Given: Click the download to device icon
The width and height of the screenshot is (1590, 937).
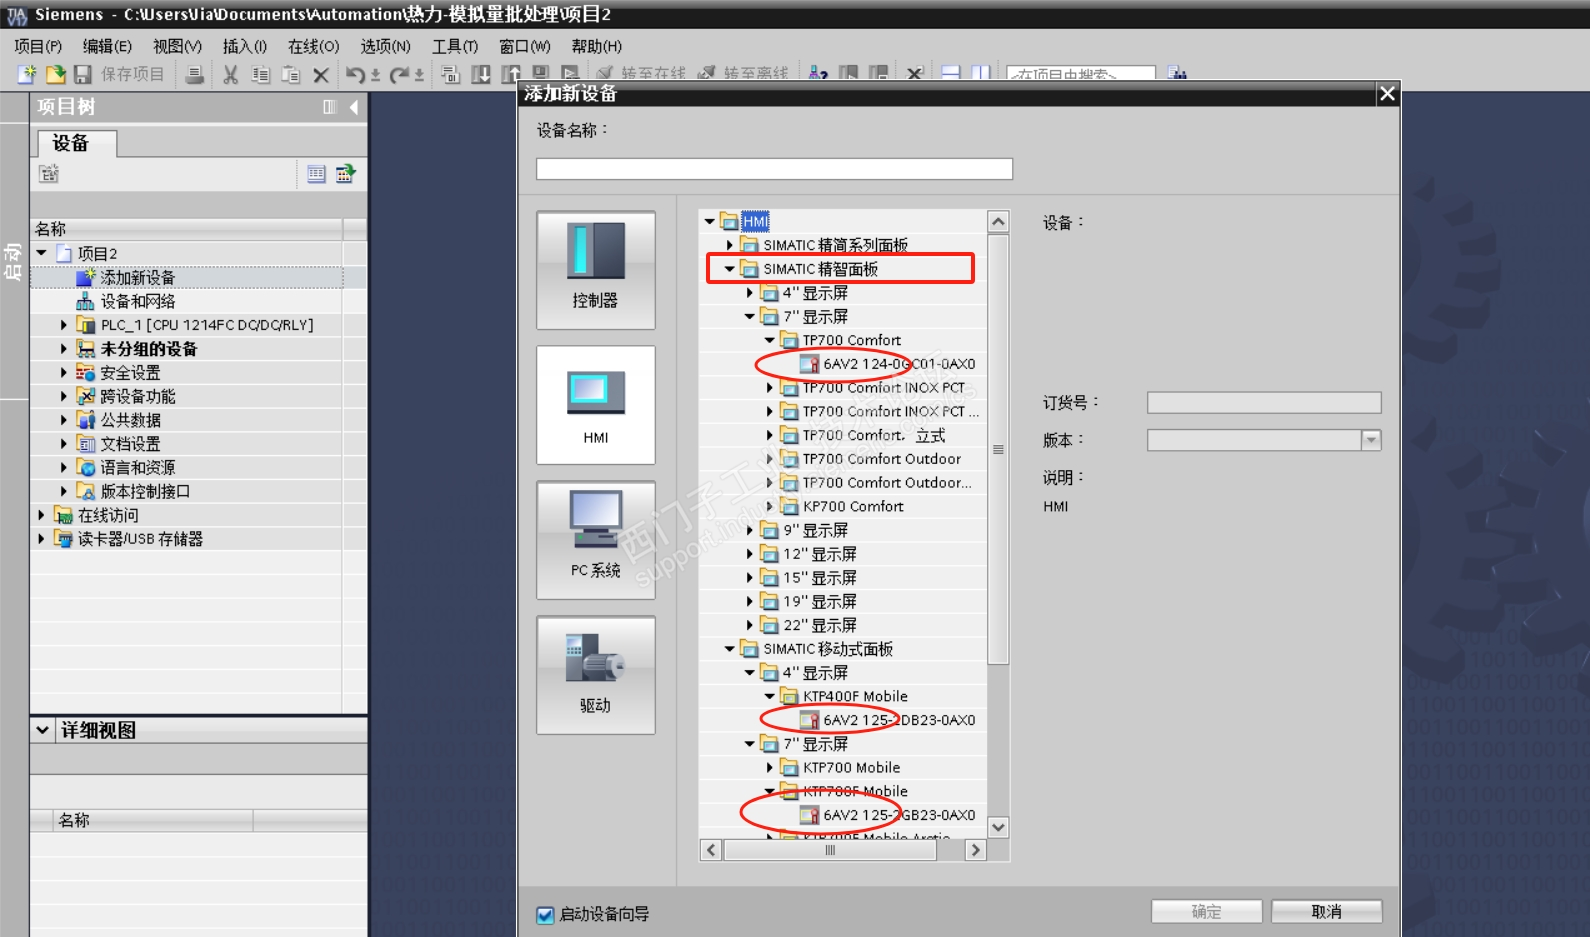Looking at the screenshot, I should 481,74.
